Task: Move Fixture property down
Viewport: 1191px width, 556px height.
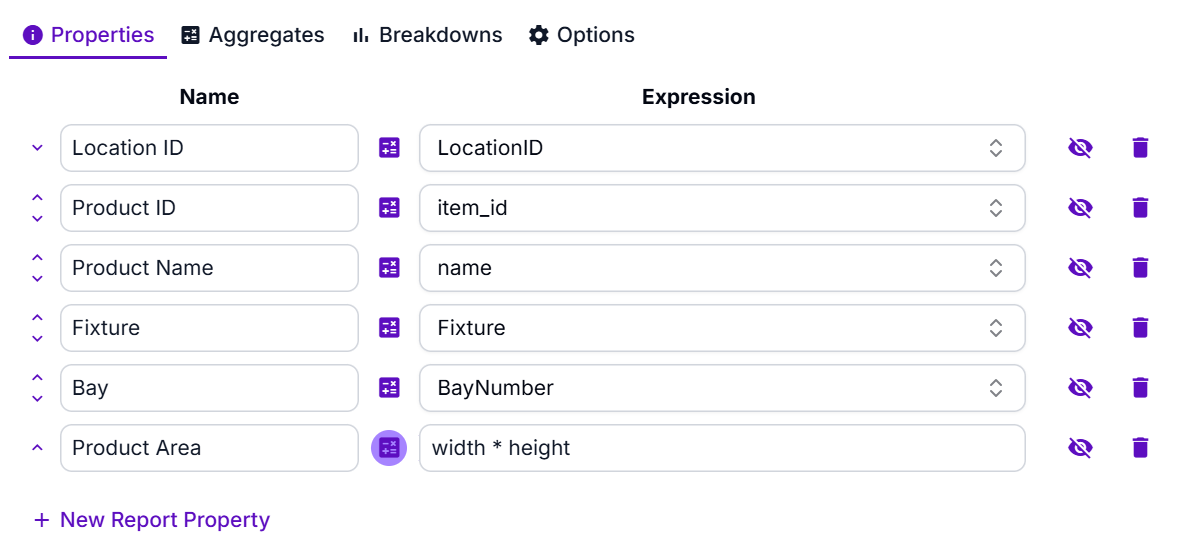Action: 37,339
